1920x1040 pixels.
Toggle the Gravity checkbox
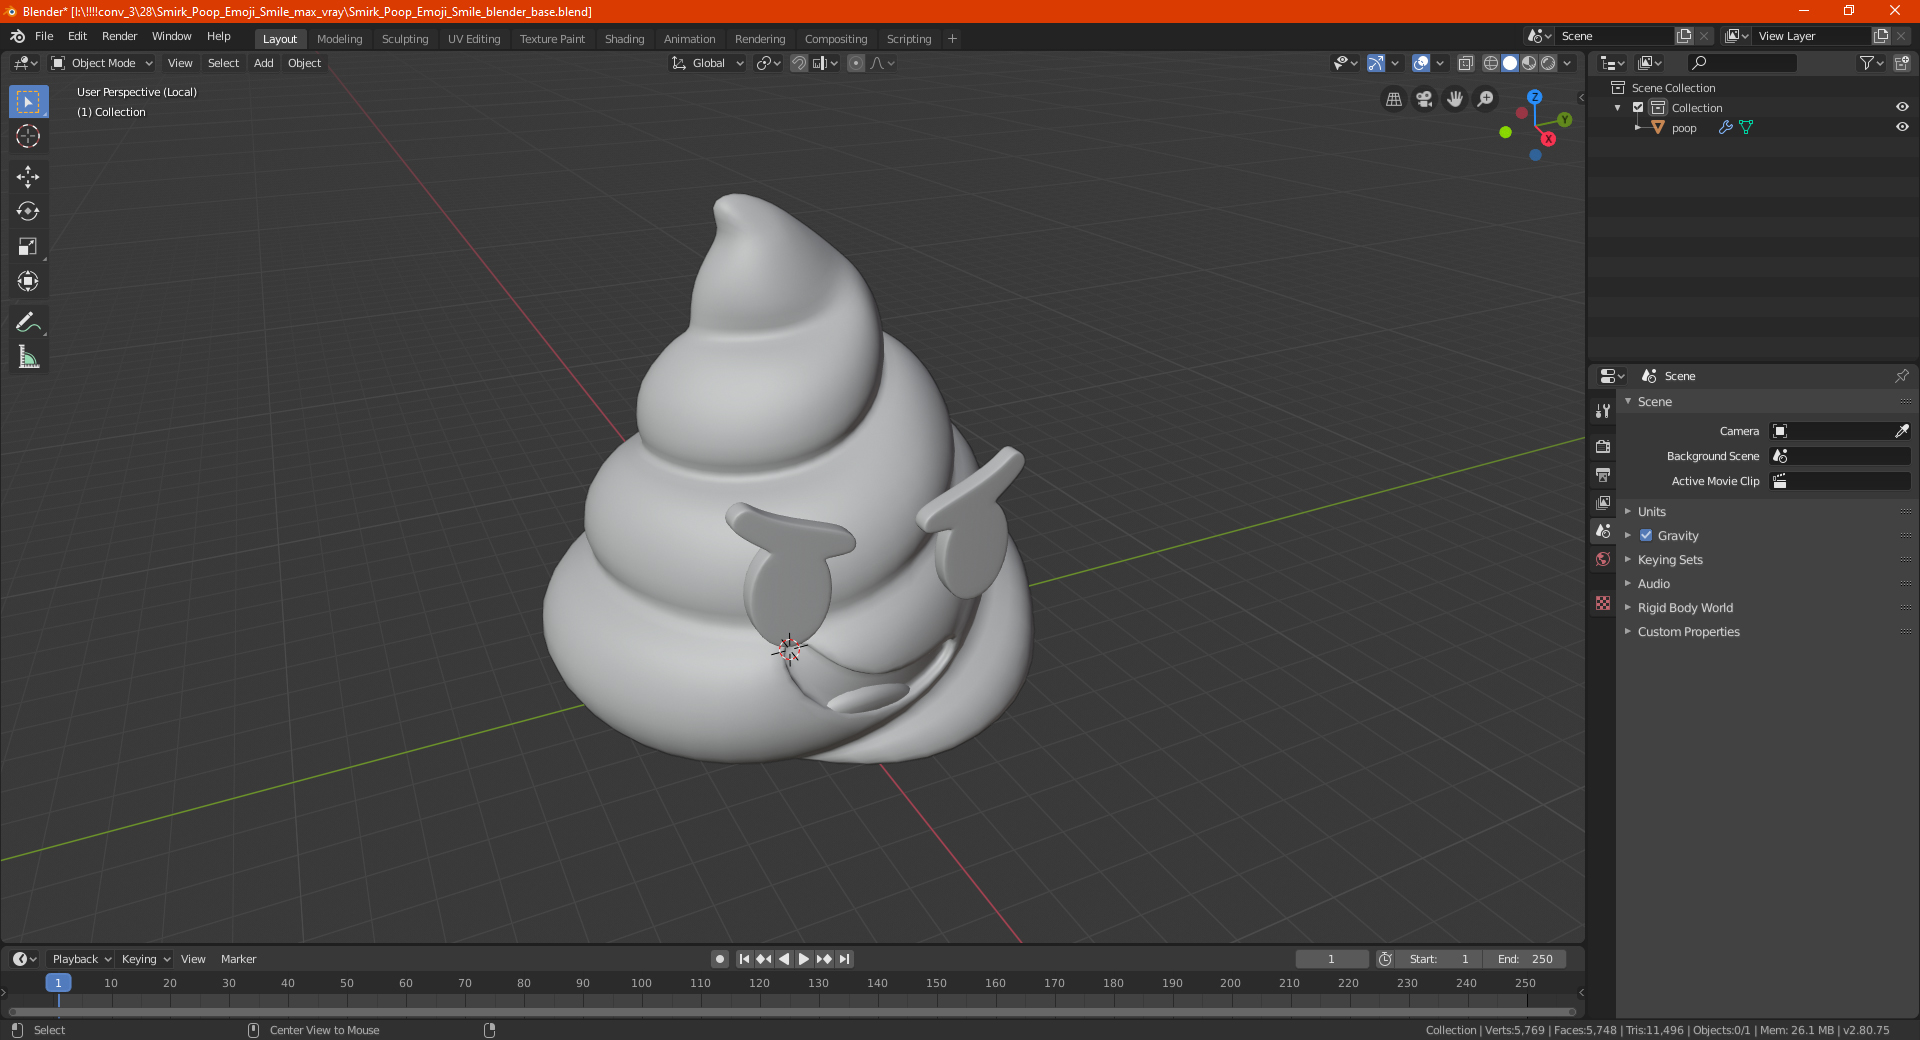coord(1646,535)
